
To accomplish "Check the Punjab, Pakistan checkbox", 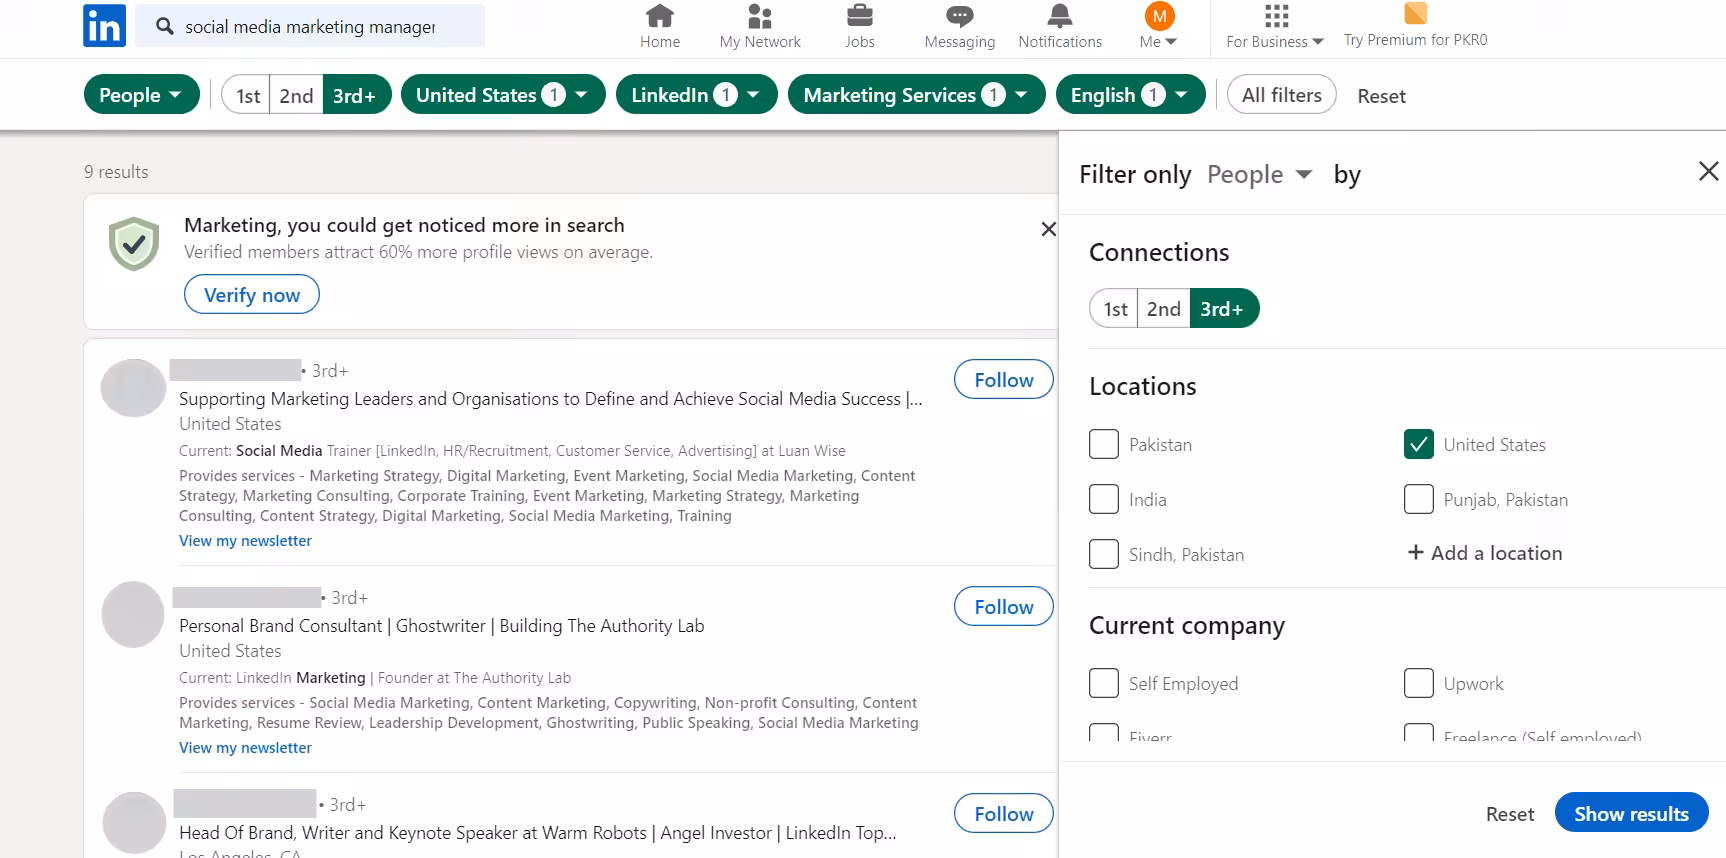I will click(x=1419, y=499).
